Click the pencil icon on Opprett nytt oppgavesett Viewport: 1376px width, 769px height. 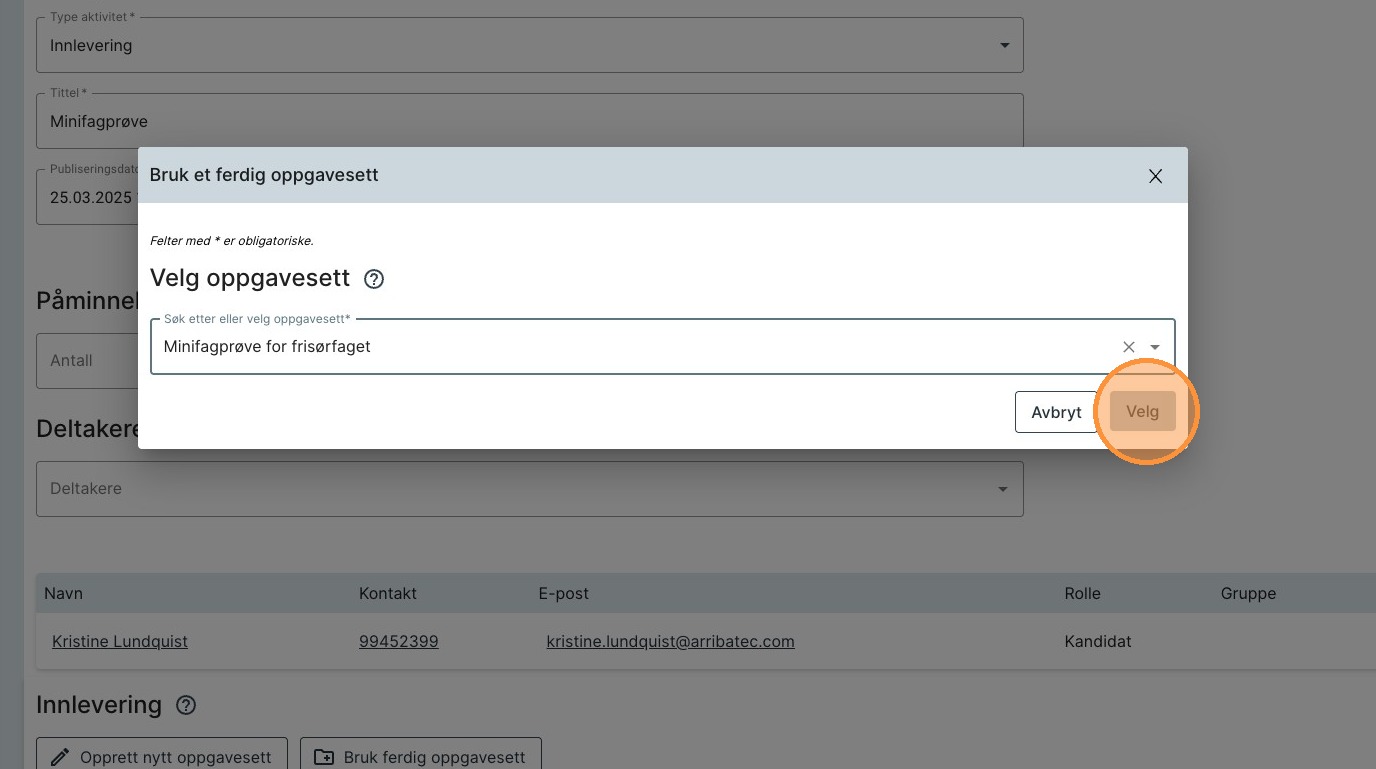coord(61,757)
